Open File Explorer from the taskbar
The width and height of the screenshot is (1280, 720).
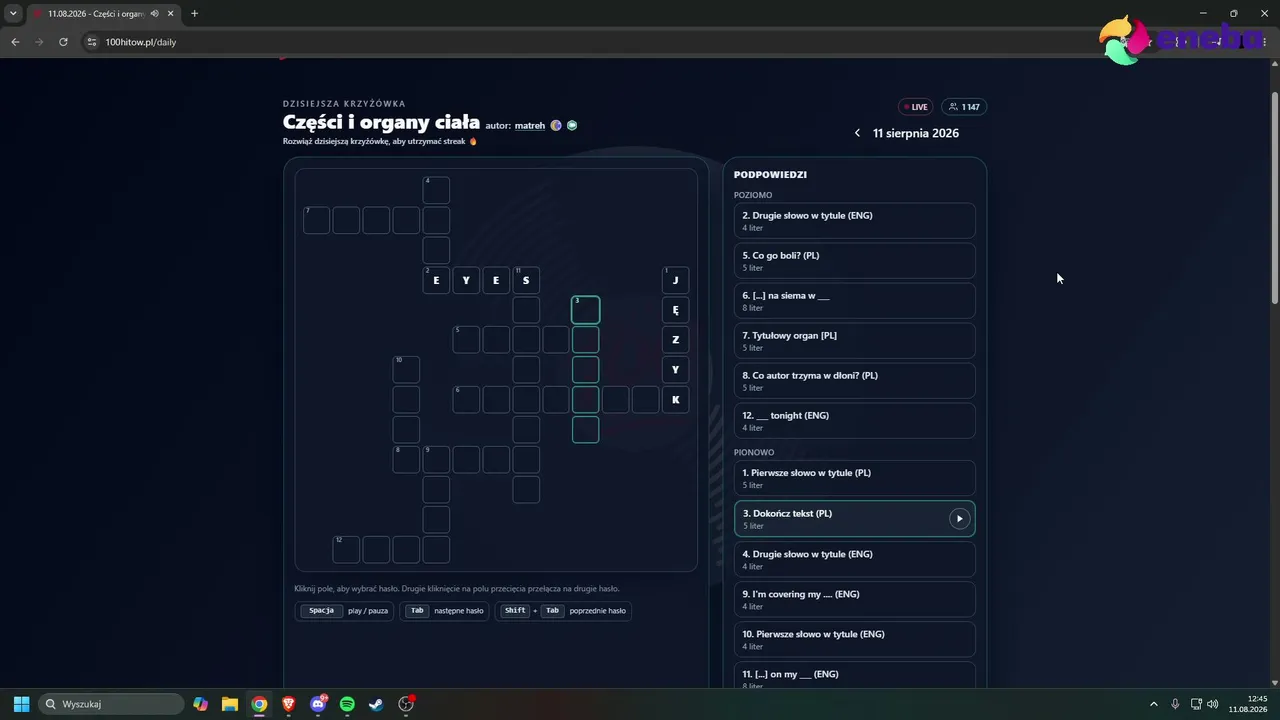[x=230, y=704]
